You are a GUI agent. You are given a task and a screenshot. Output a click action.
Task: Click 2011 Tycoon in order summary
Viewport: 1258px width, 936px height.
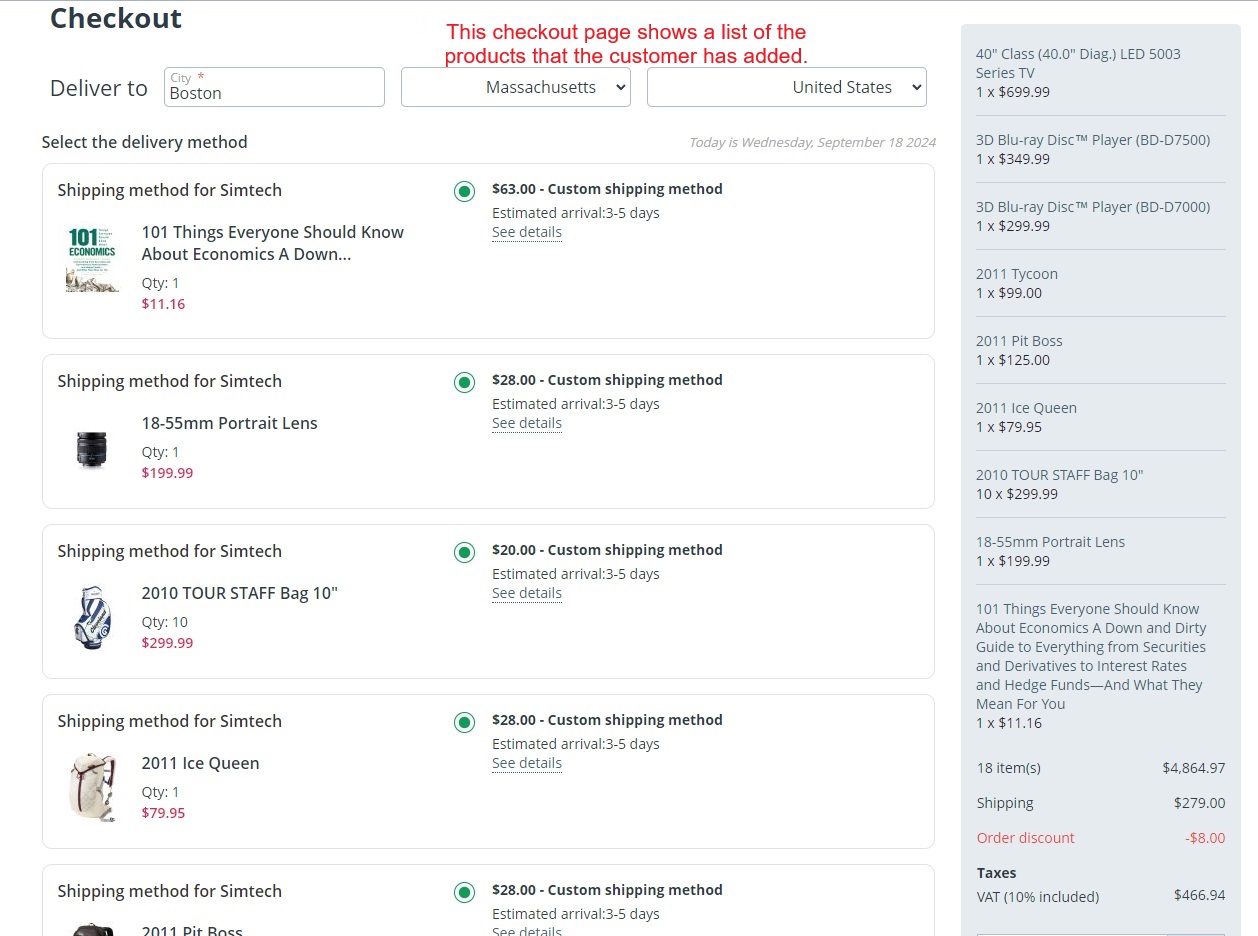[x=1017, y=274]
